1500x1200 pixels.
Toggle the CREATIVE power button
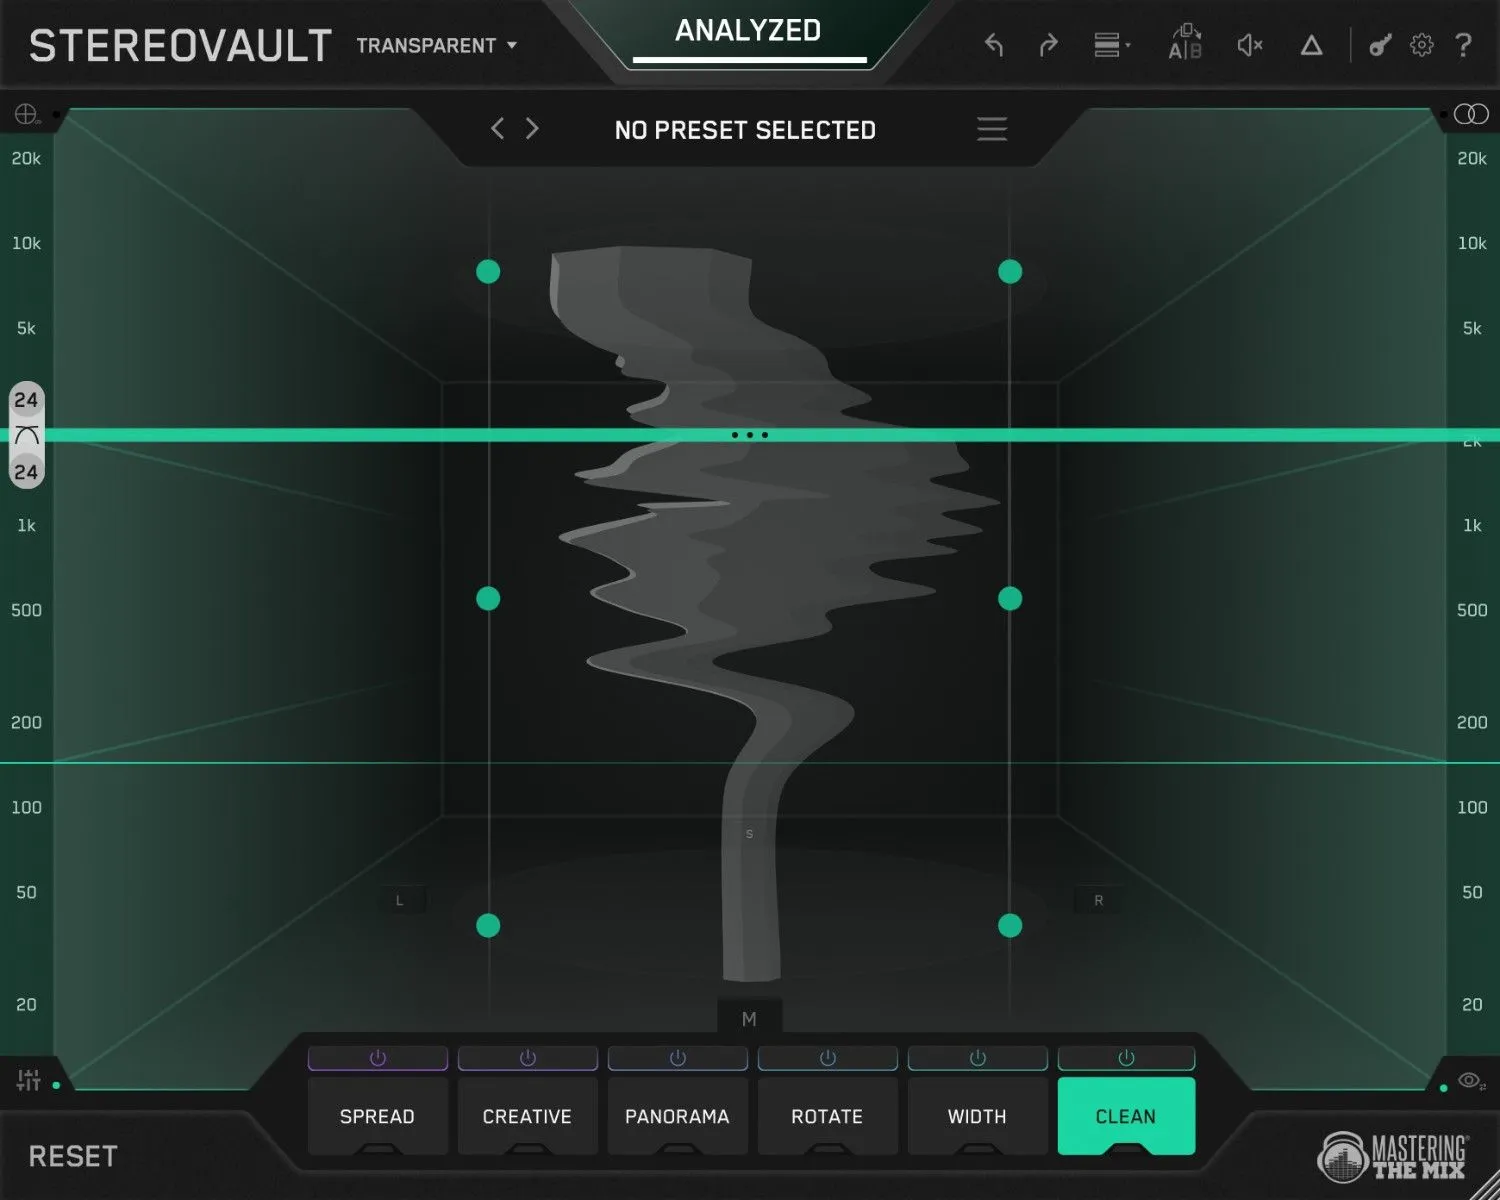528,1058
